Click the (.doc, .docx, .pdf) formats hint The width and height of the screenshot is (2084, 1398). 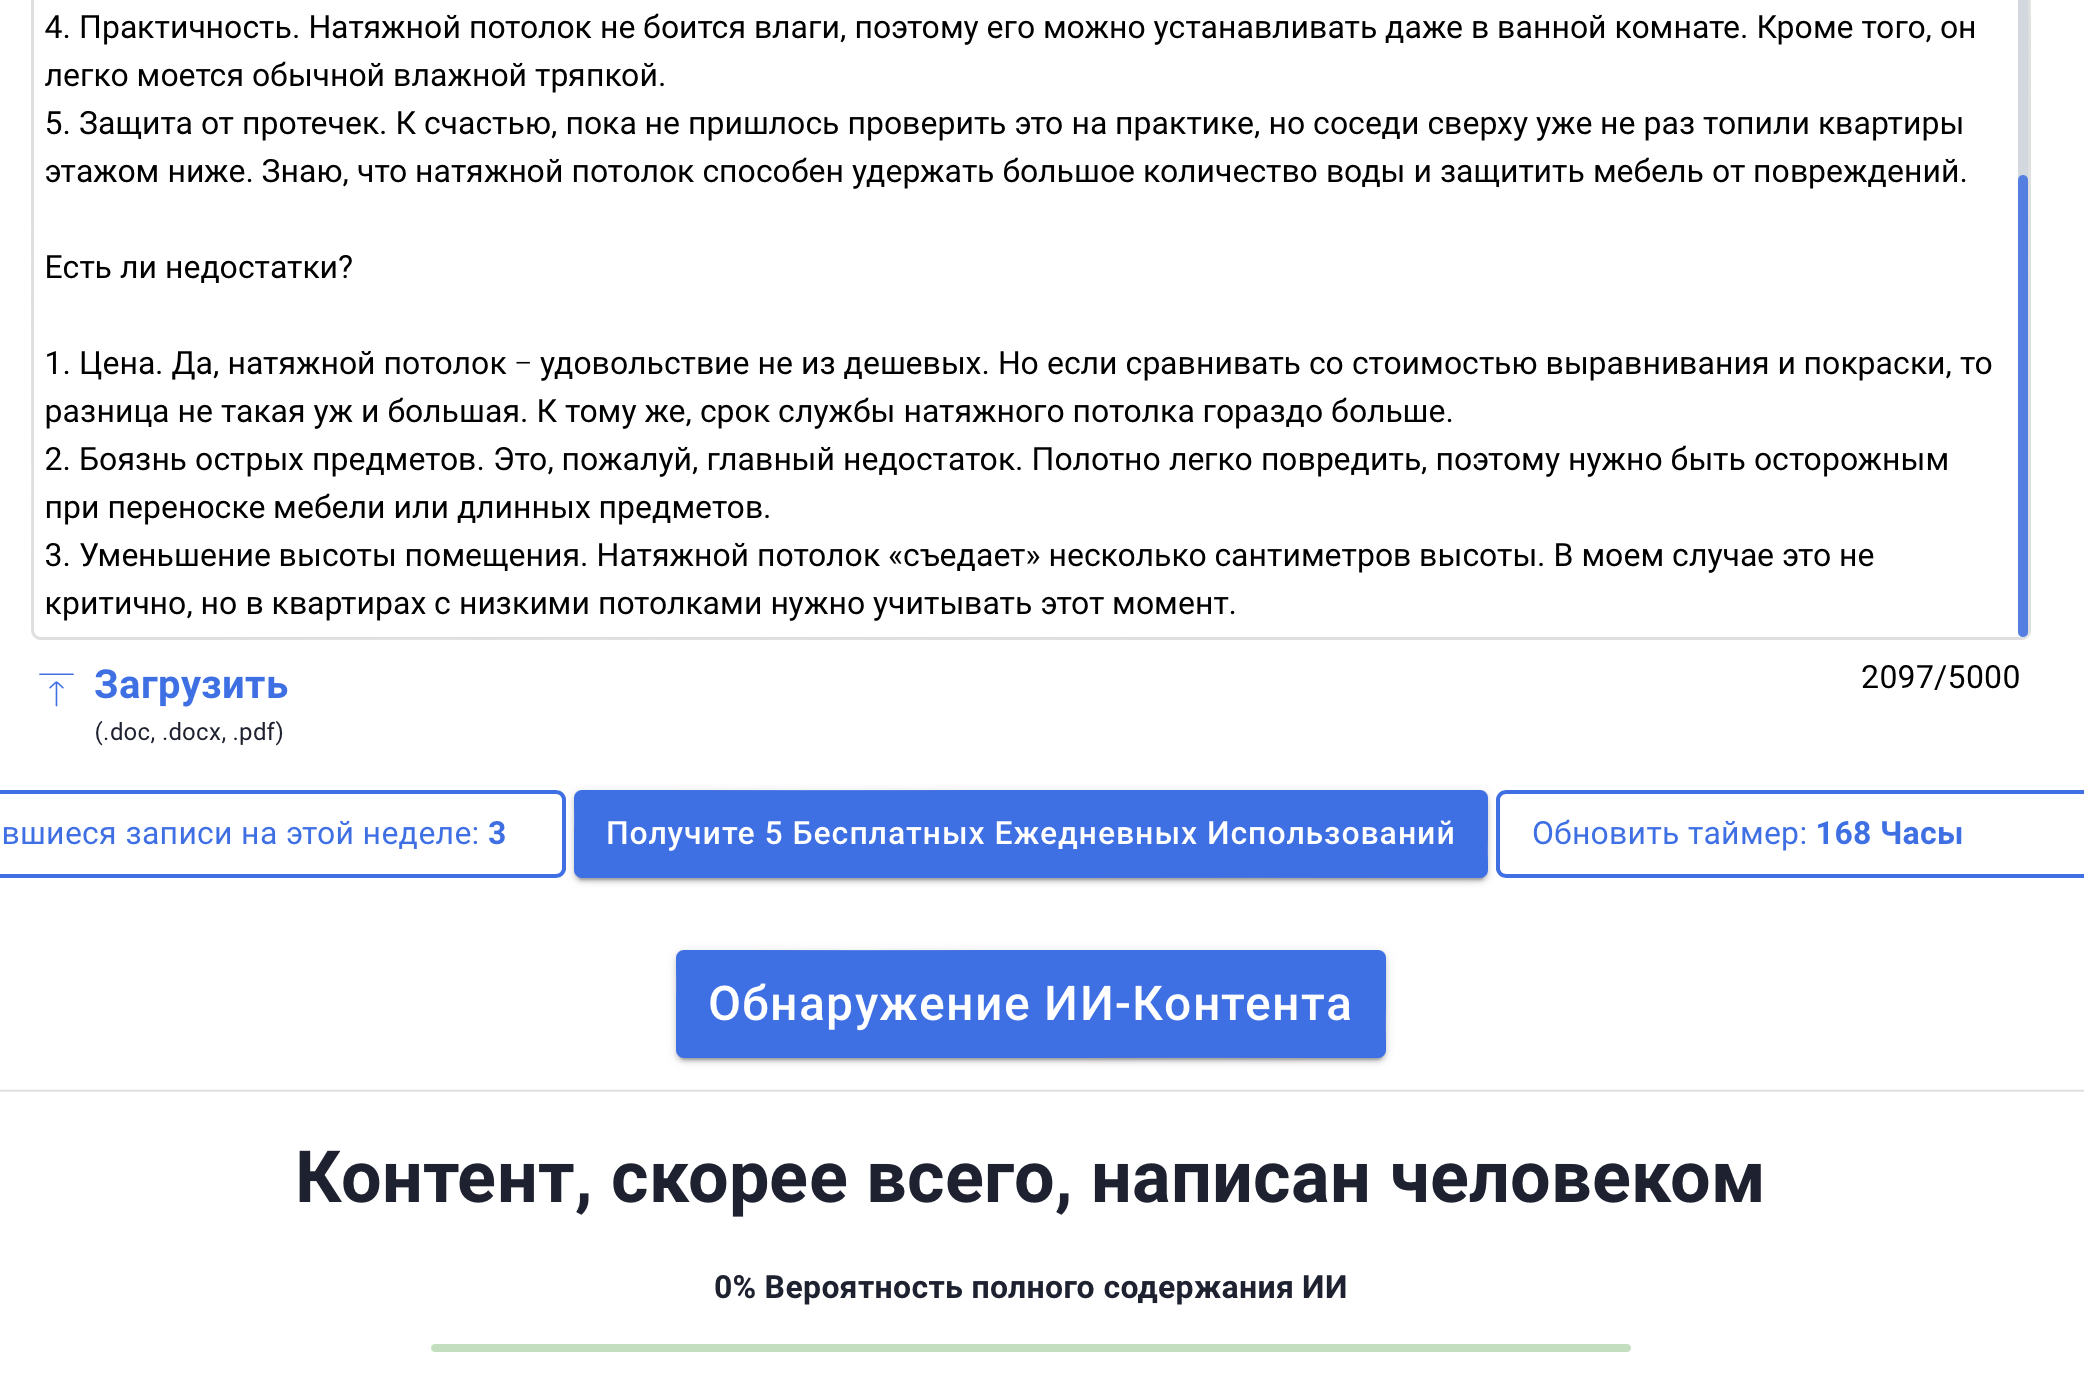coord(189,733)
